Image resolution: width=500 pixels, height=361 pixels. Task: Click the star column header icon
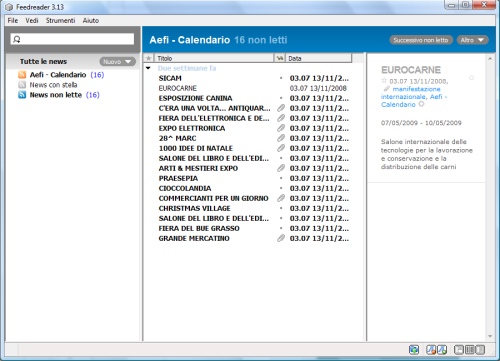point(149,58)
